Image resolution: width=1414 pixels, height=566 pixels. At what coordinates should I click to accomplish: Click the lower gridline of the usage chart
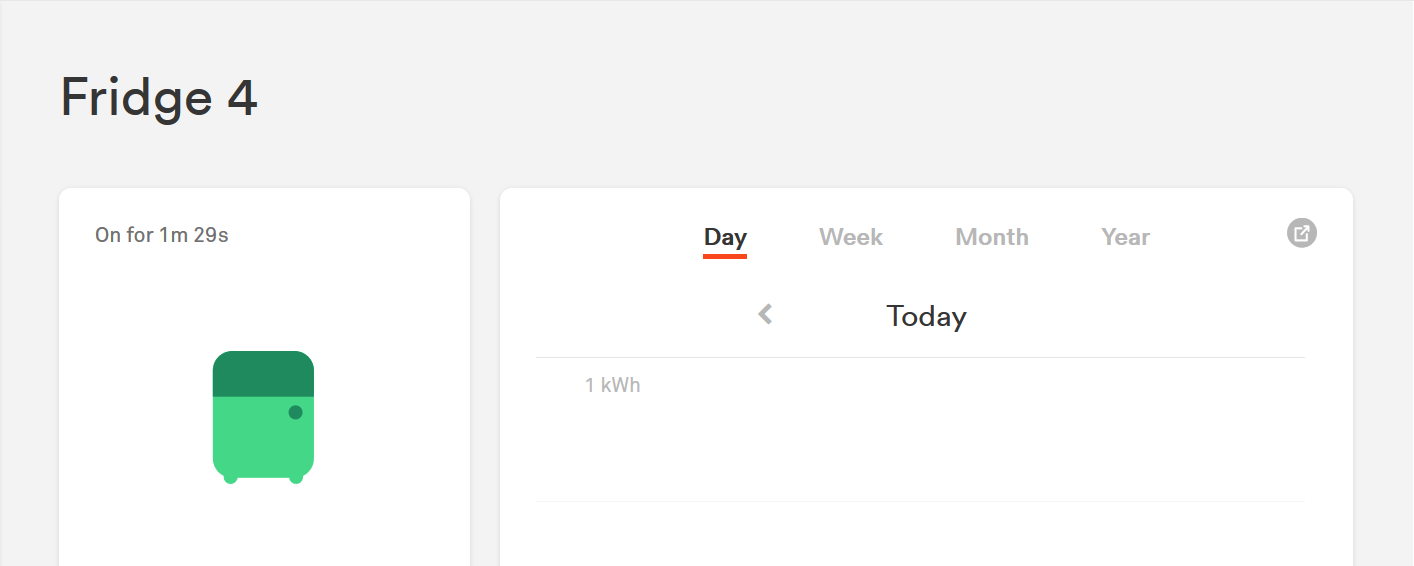(920, 501)
